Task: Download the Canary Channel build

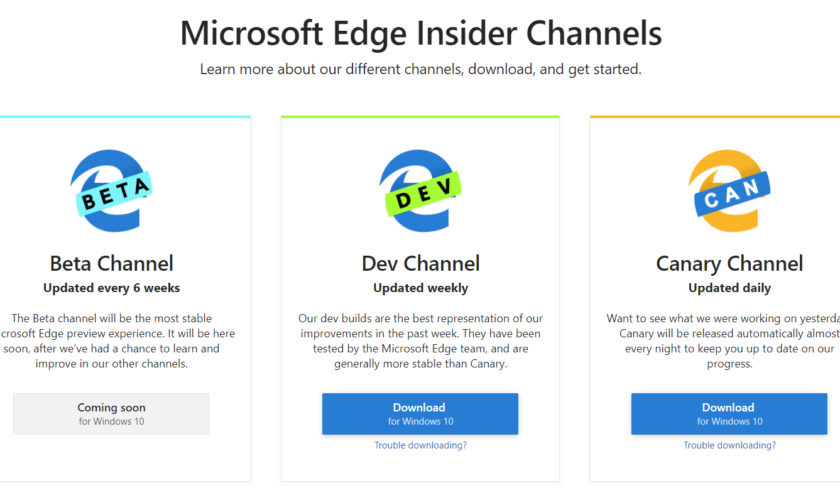Action: (728, 413)
